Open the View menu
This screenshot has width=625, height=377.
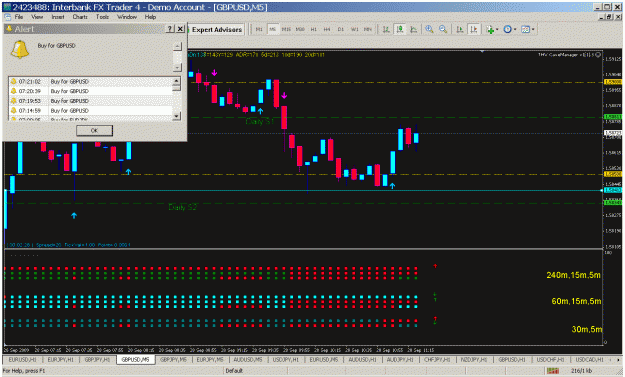(37, 17)
